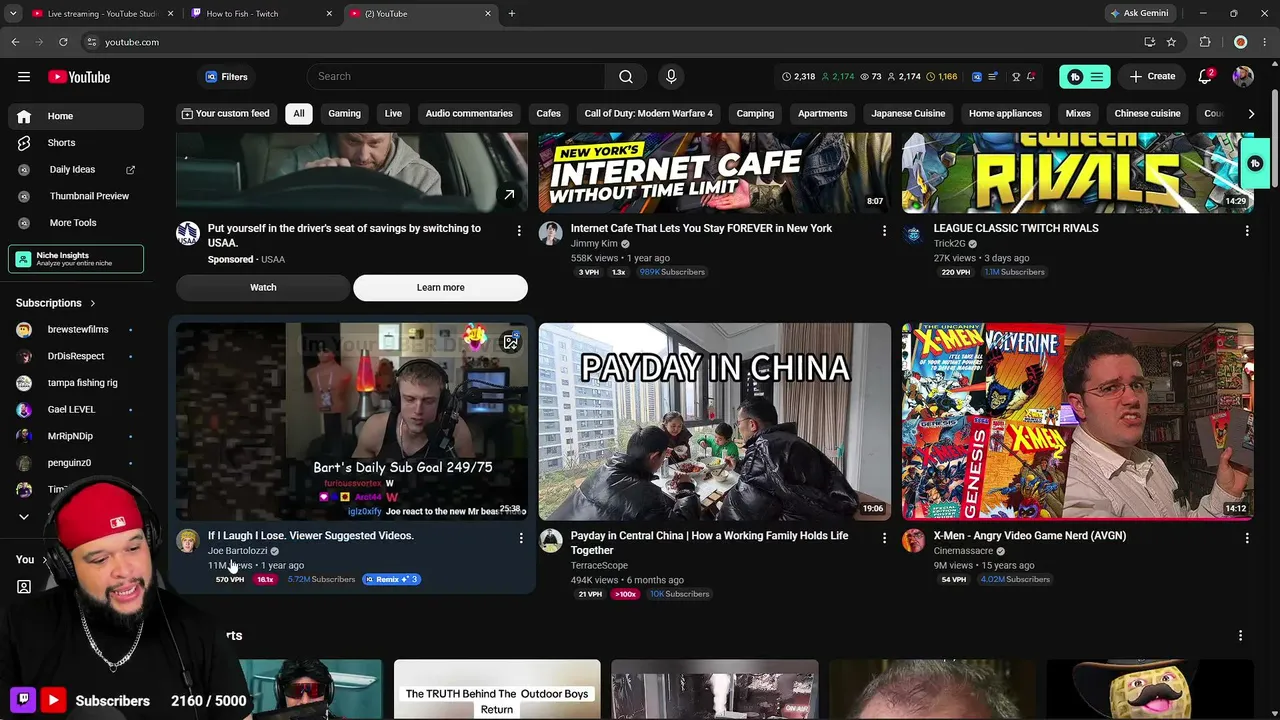
Task: Open the X-Men AVGN video thumbnail
Action: pos(1078,421)
